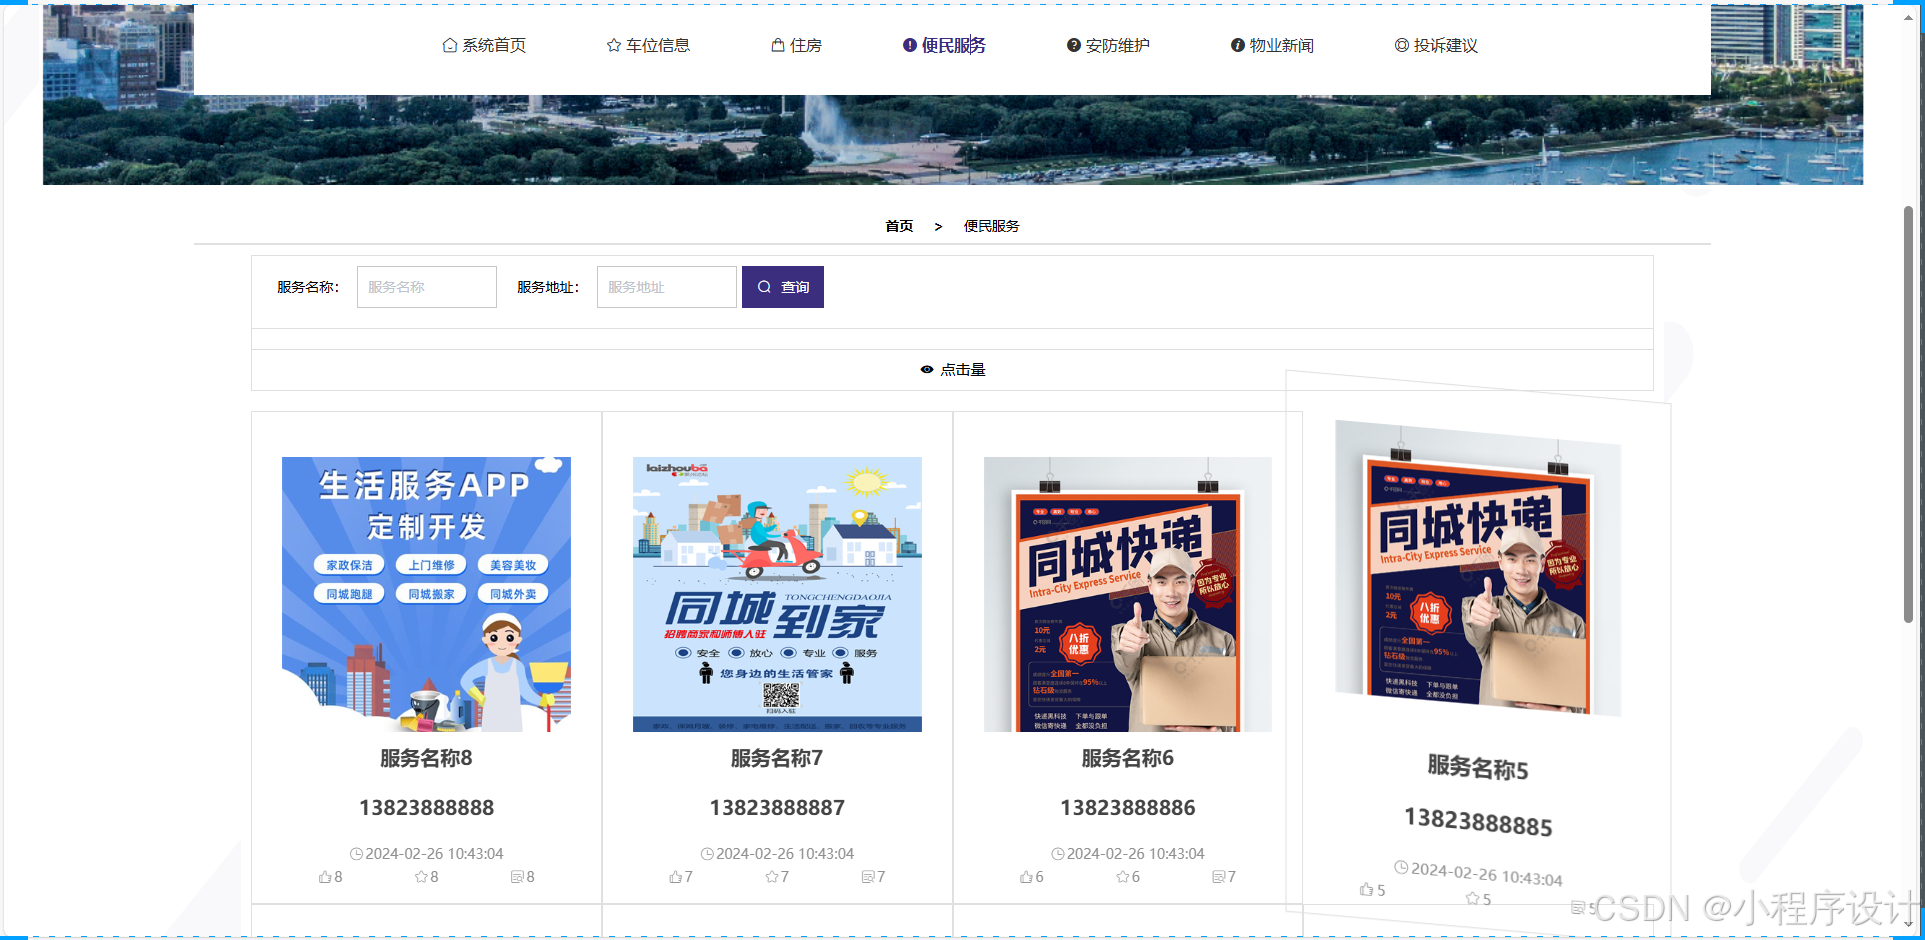The width and height of the screenshot is (1925, 940).
Task: Click the exclamation icon next to 便民服务
Action: [x=910, y=45]
